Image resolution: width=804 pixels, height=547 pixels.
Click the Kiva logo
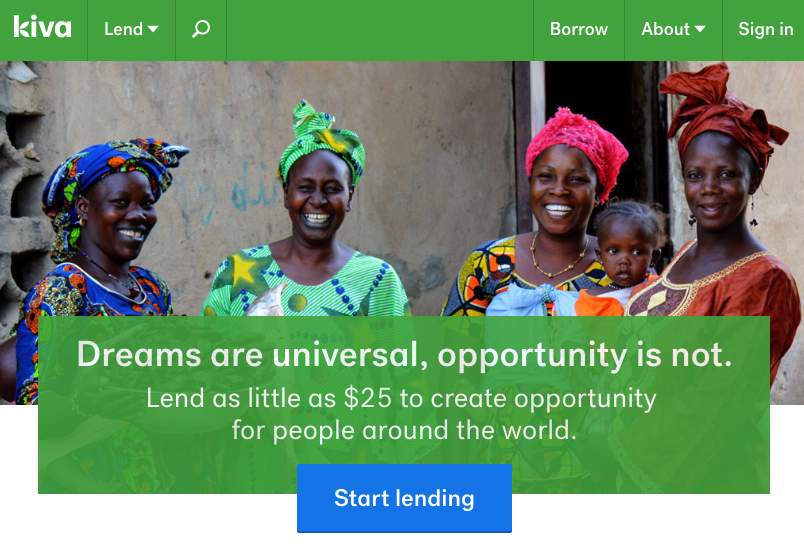pyautogui.click(x=43, y=27)
